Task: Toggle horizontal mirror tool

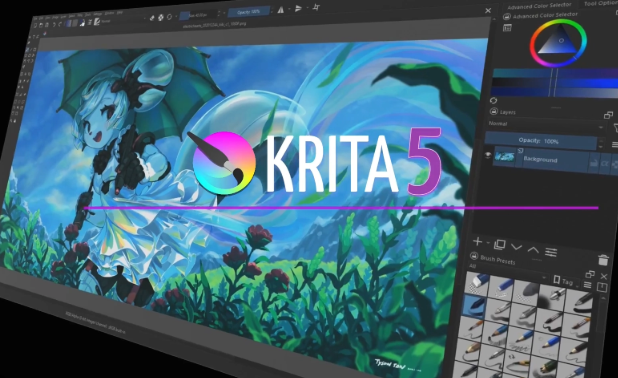Action: pyautogui.click(x=281, y=9)
